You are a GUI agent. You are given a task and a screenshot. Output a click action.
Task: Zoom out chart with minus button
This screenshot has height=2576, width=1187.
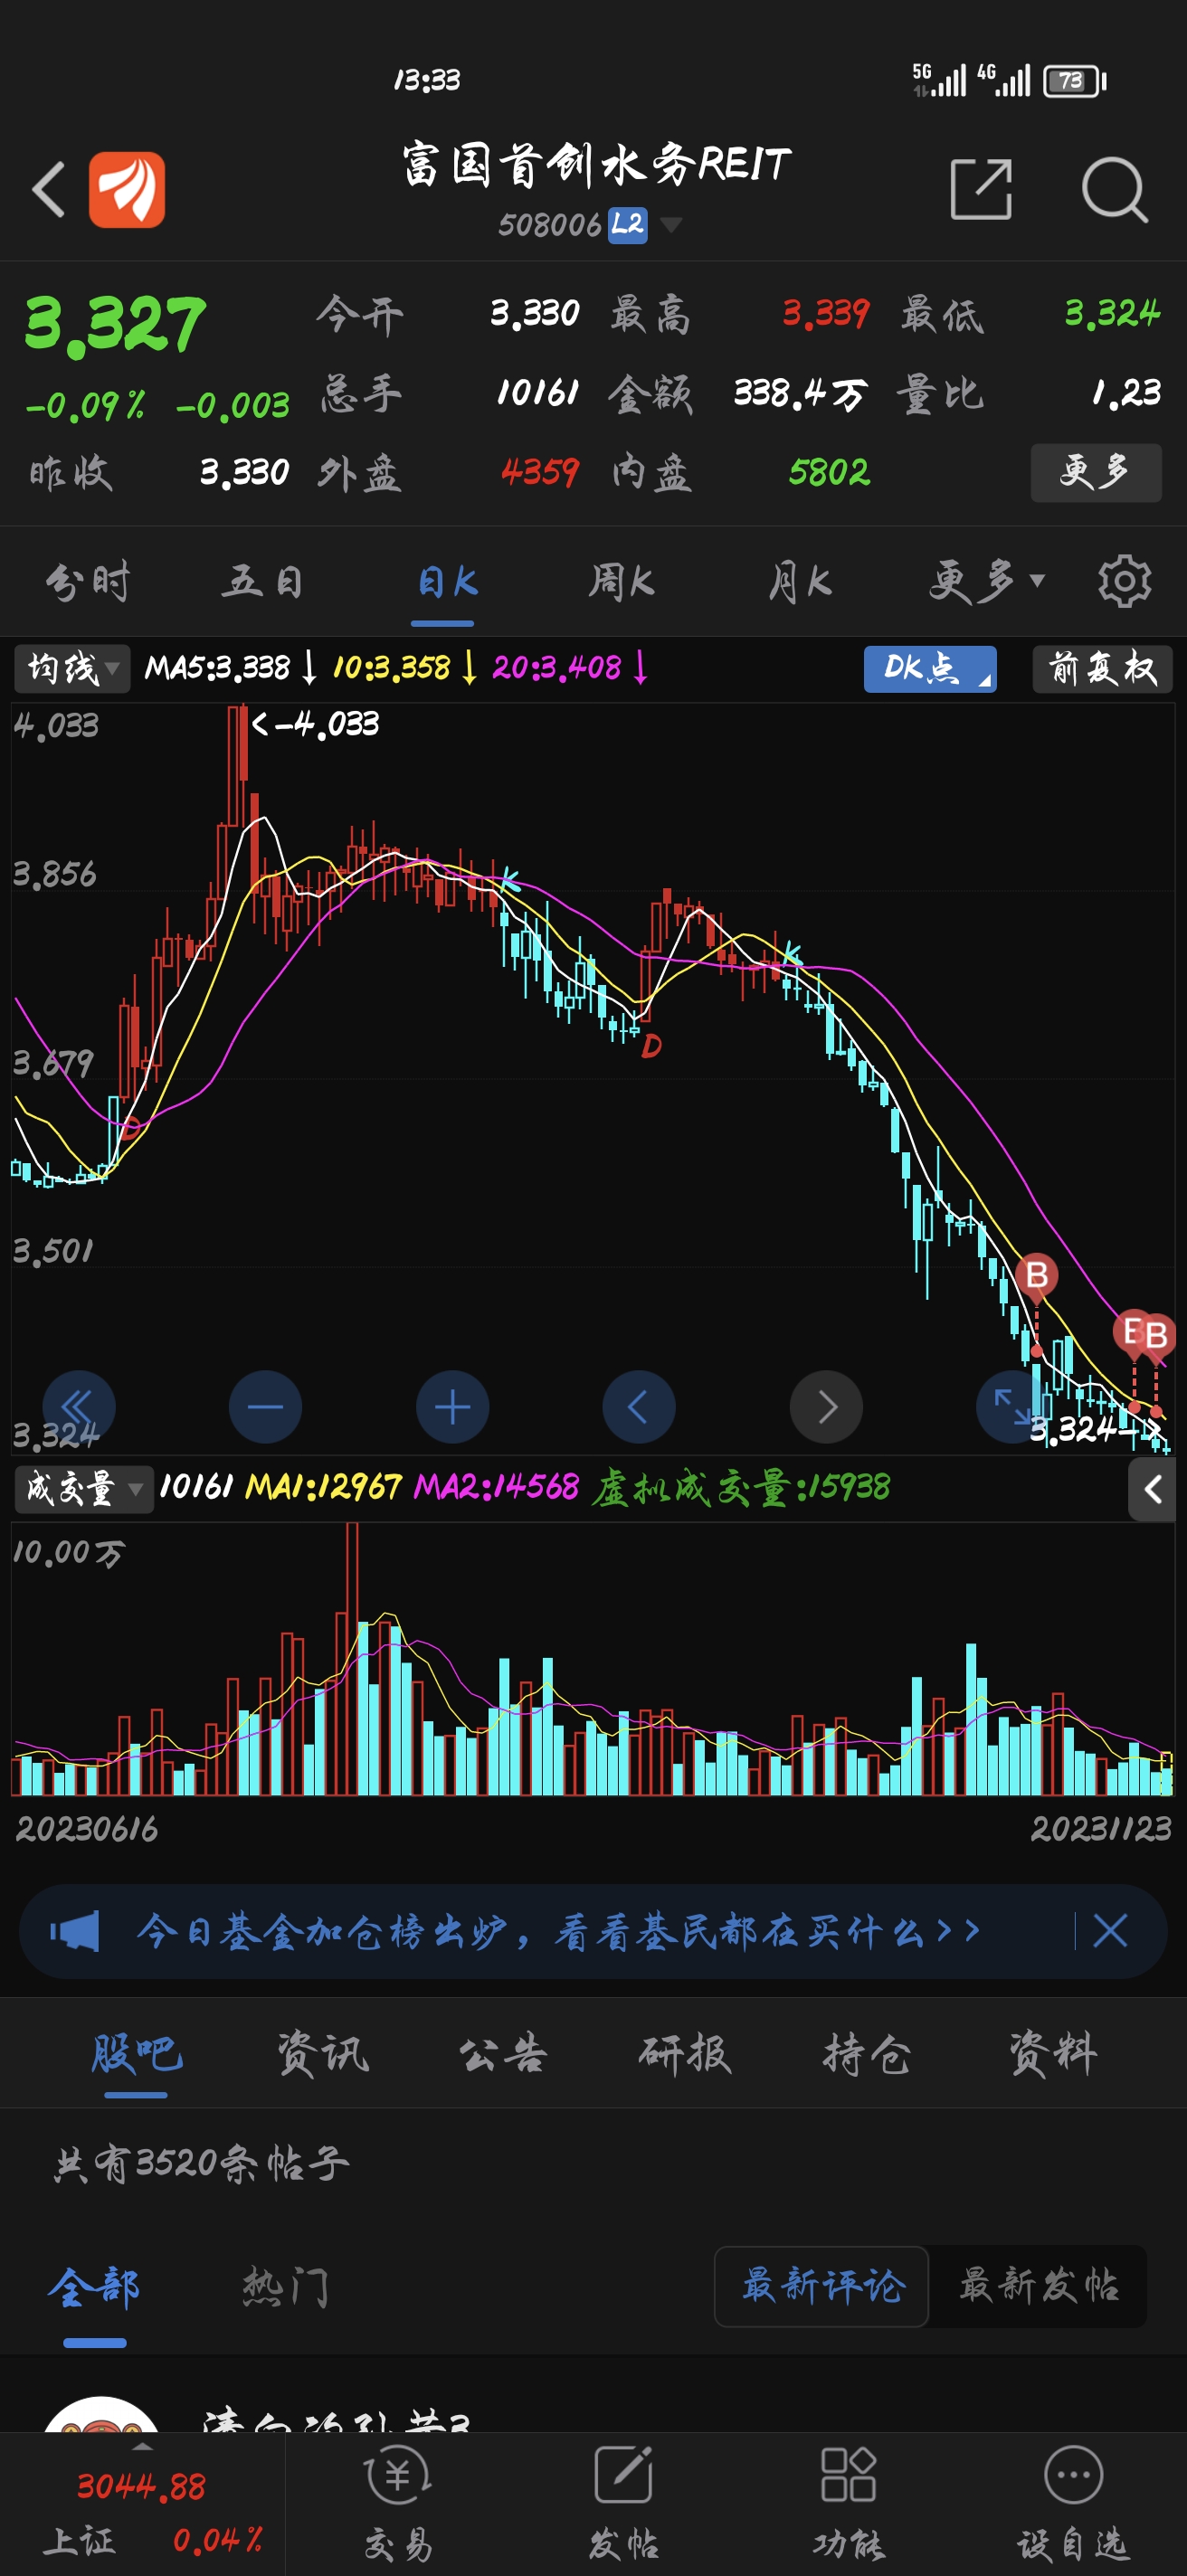[x=265, y=1406]
